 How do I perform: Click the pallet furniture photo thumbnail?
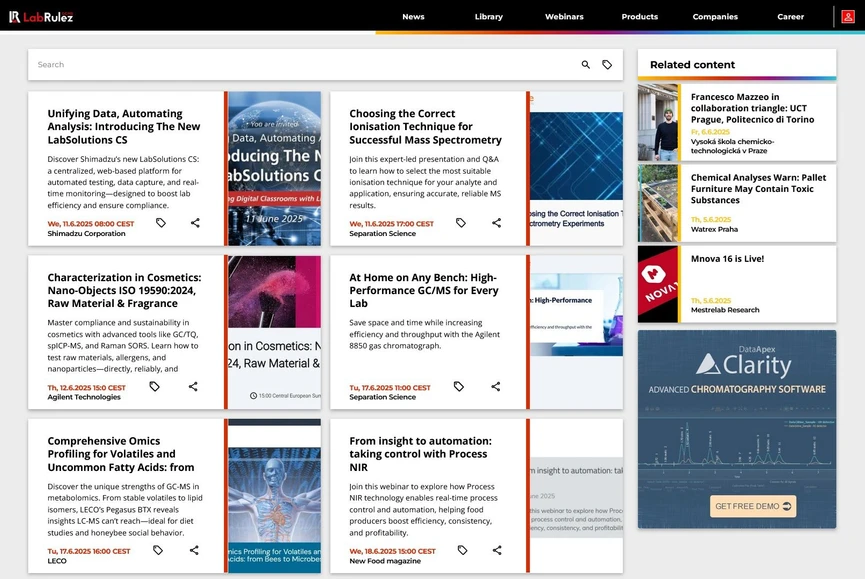[658, 203]
